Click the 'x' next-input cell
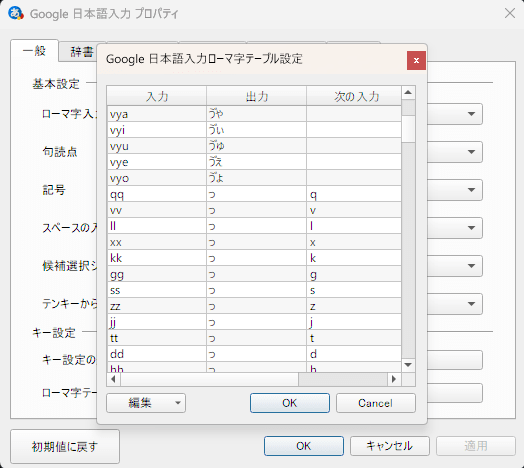This screenshot has height=468, width=524. pyautogui.click(x=354, y=242)
